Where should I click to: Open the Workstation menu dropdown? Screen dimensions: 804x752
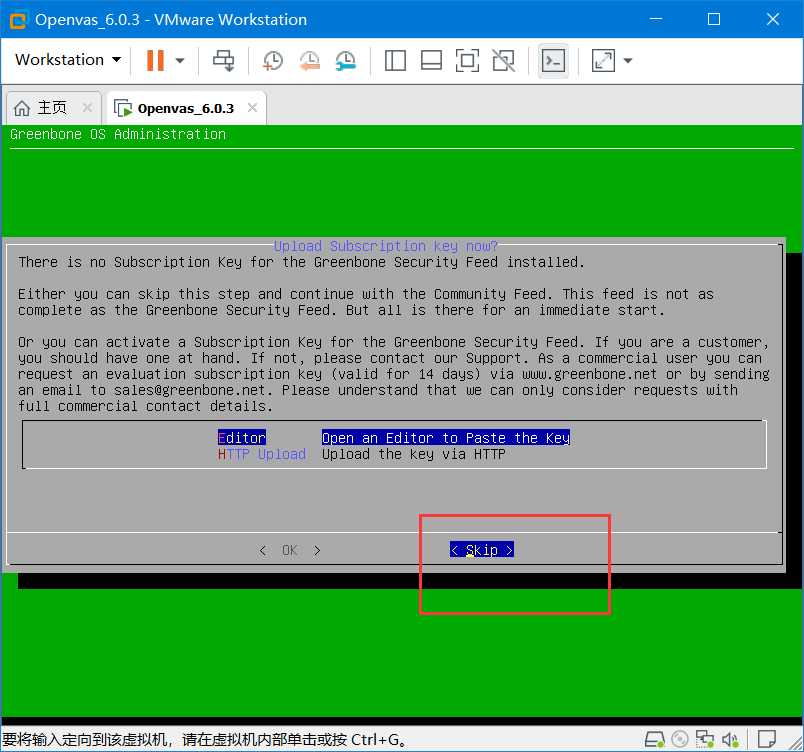coord(68,60)
